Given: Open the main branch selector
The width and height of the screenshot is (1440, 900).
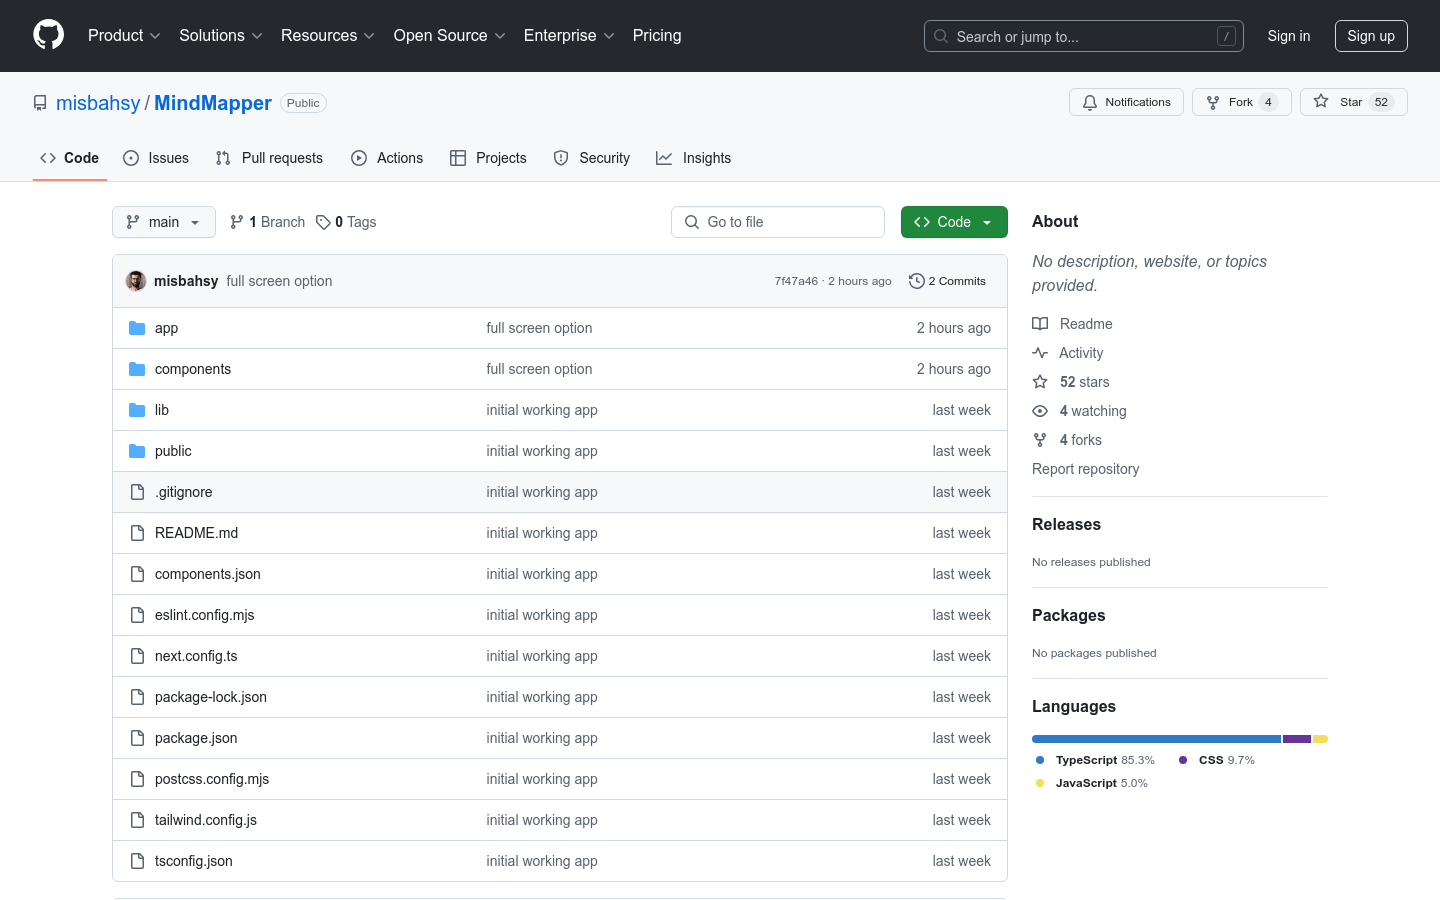Looking at the screenshot, I should (163, 221).
